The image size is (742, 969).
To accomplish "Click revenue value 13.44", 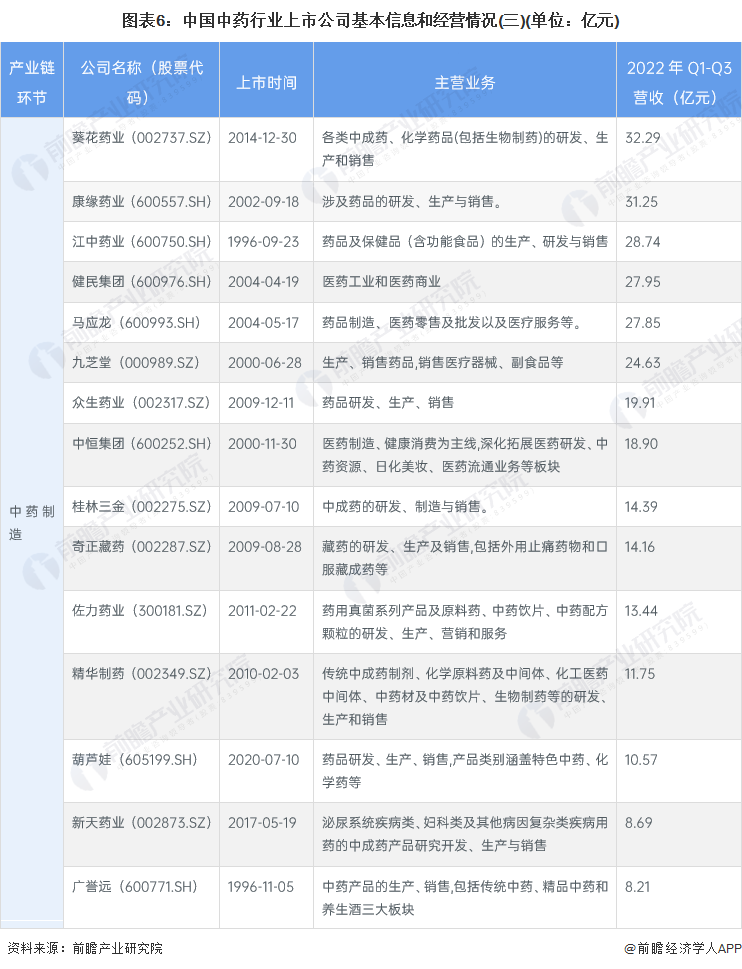I will (x=641, y=611).
